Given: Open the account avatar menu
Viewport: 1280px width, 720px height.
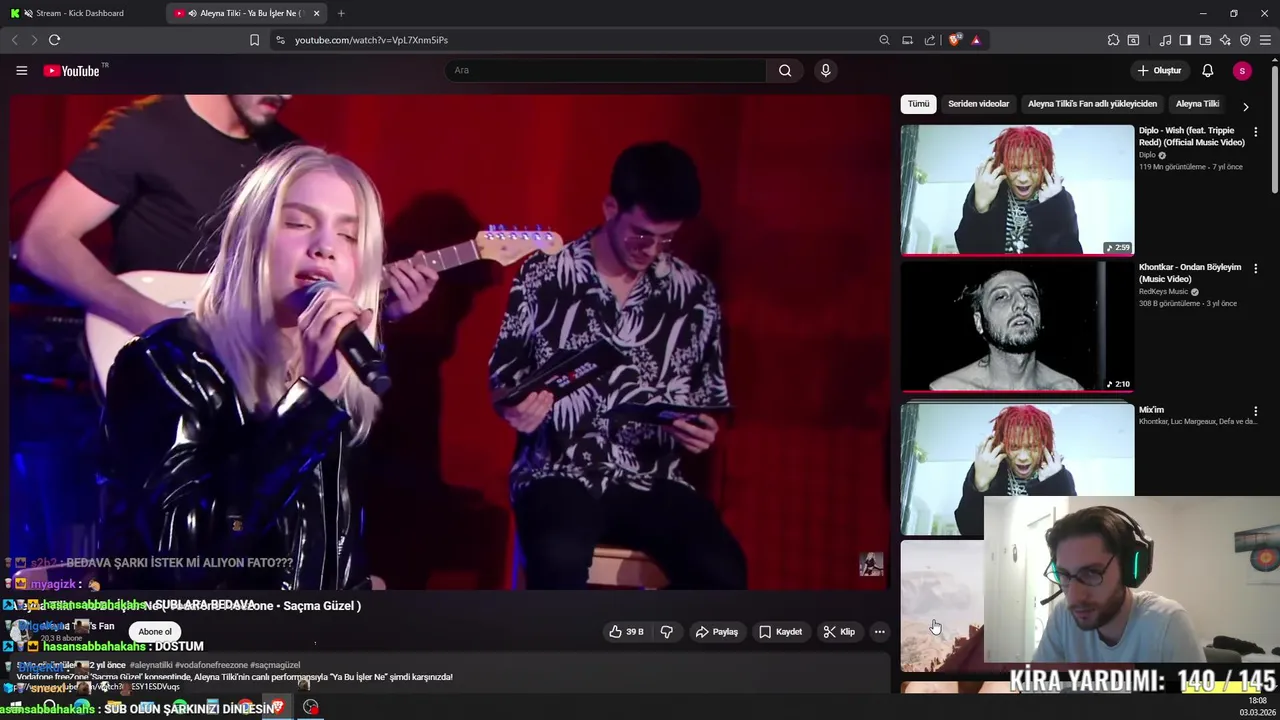Looking at the screenshot, I should click(1242, 70).
